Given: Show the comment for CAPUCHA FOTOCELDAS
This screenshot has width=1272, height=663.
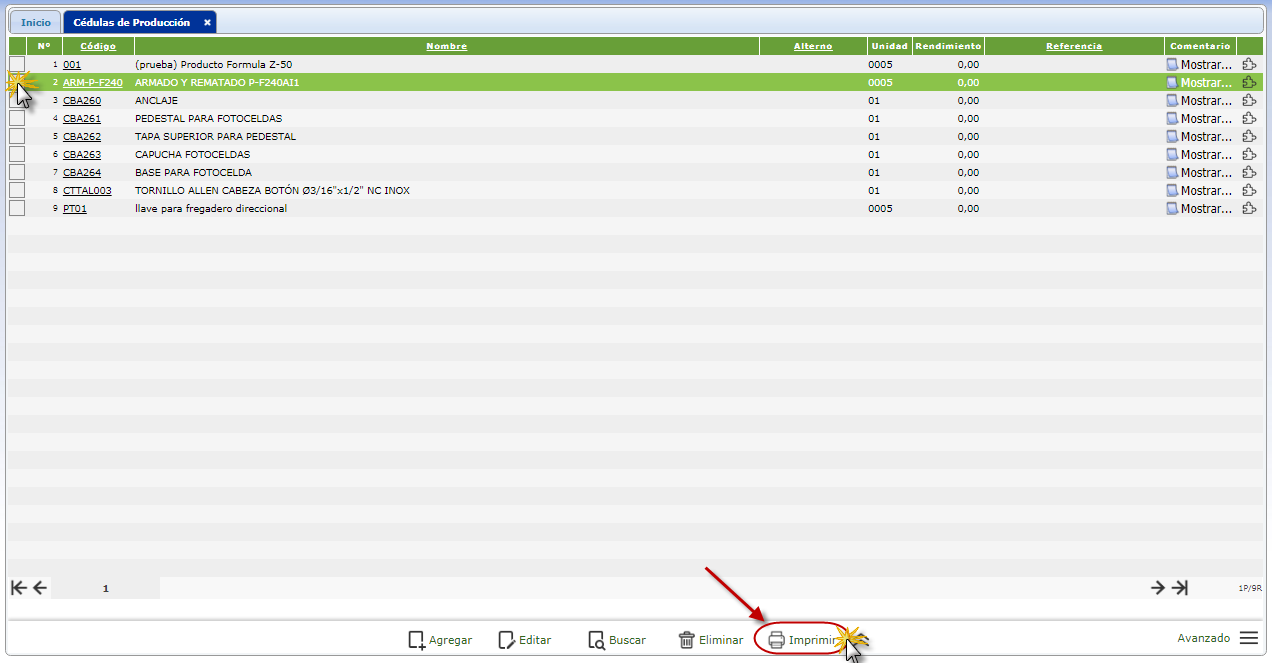Looking at the screenshot, I should tap(1200, 155).
